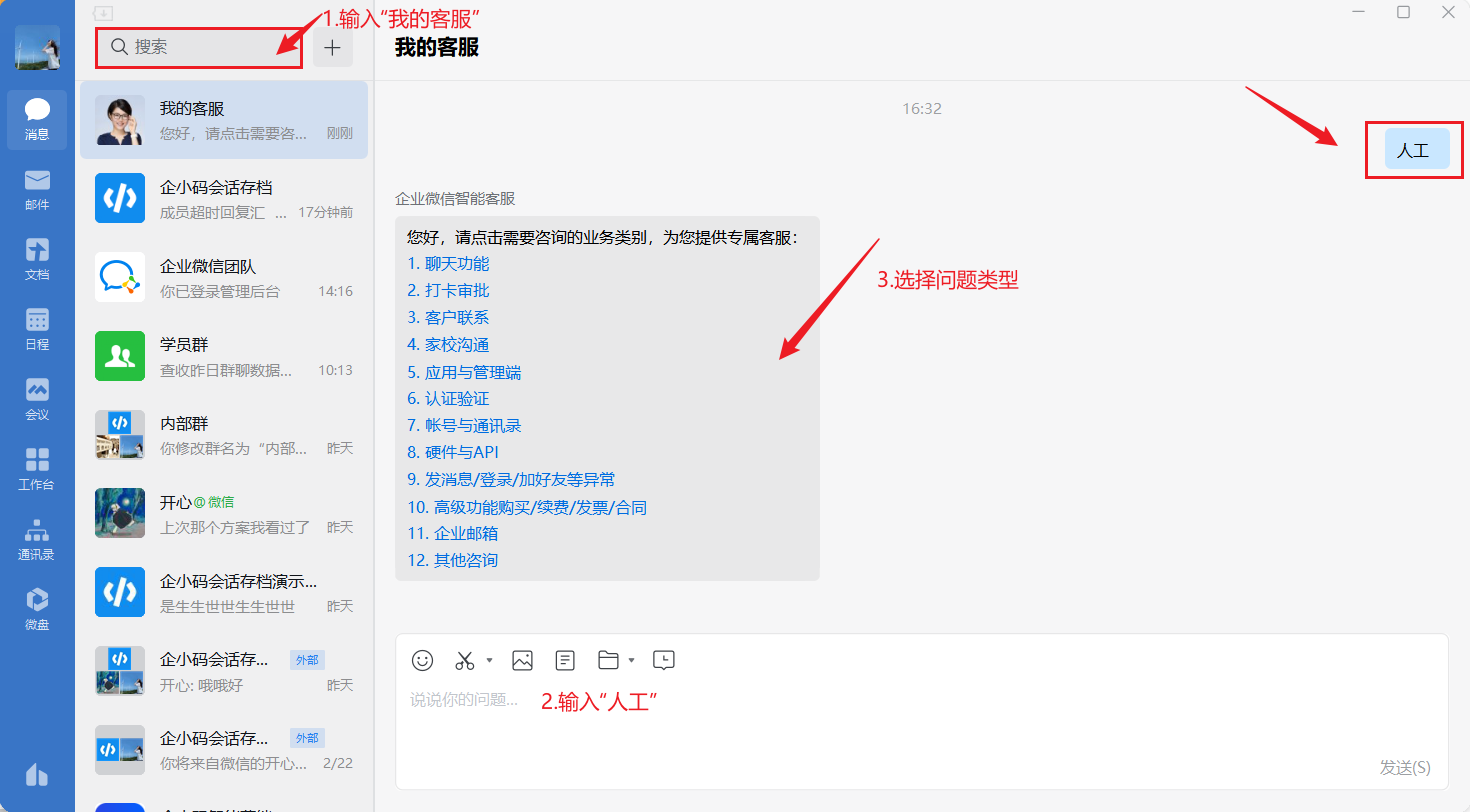The image size is (1470, 812).
Task: Click link 5. 应用与管理端
Action: pos(464,372)
